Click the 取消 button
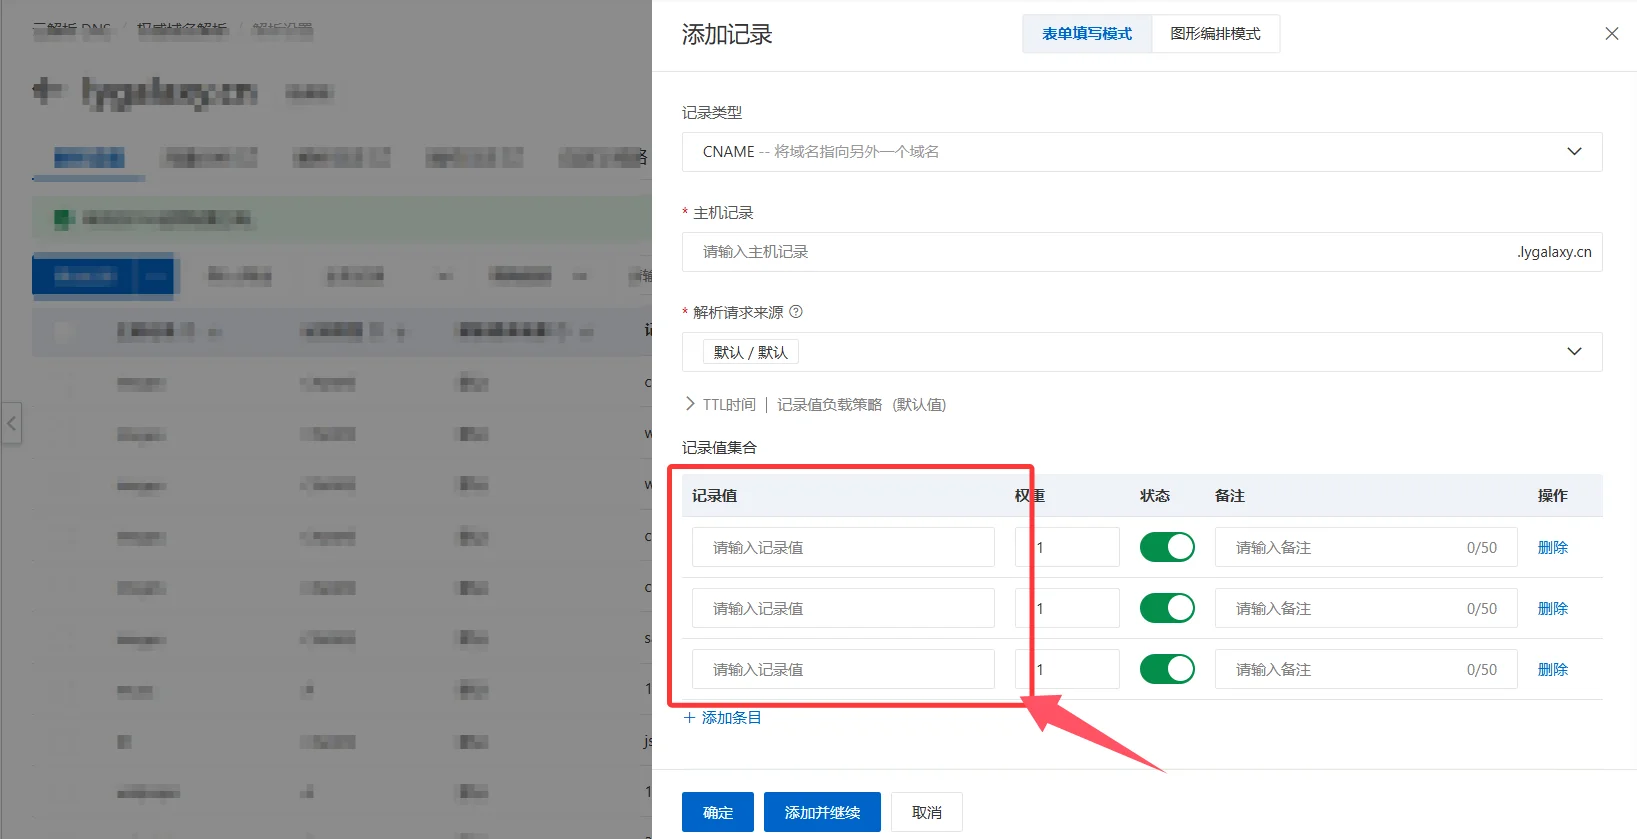 point(927,812)
